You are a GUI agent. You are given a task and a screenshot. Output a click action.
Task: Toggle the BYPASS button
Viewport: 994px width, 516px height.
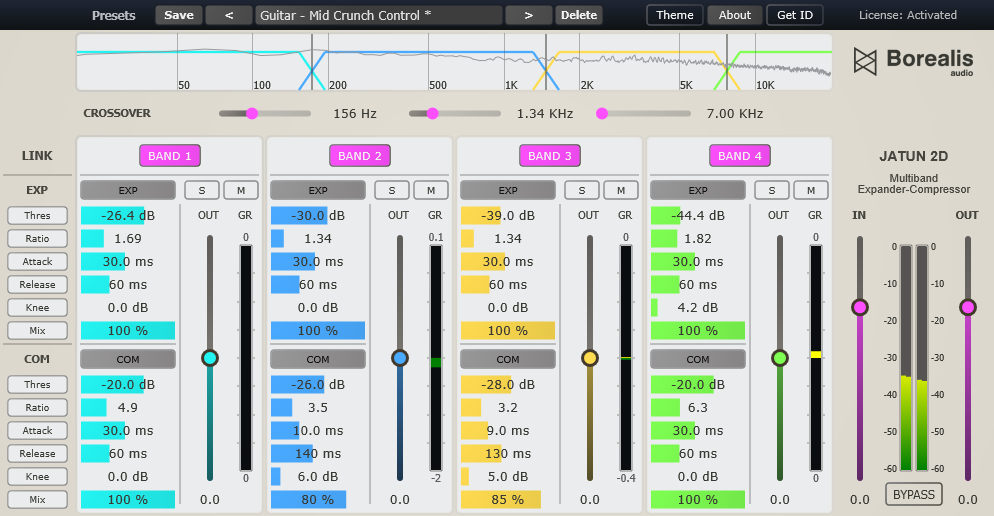(x=913, y=494)
